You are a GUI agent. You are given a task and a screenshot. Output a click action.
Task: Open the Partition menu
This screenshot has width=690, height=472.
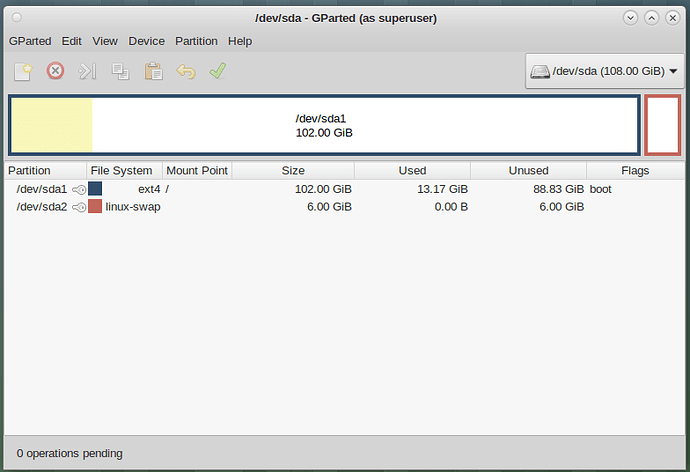pyautogui.click(x=196, y=41)
